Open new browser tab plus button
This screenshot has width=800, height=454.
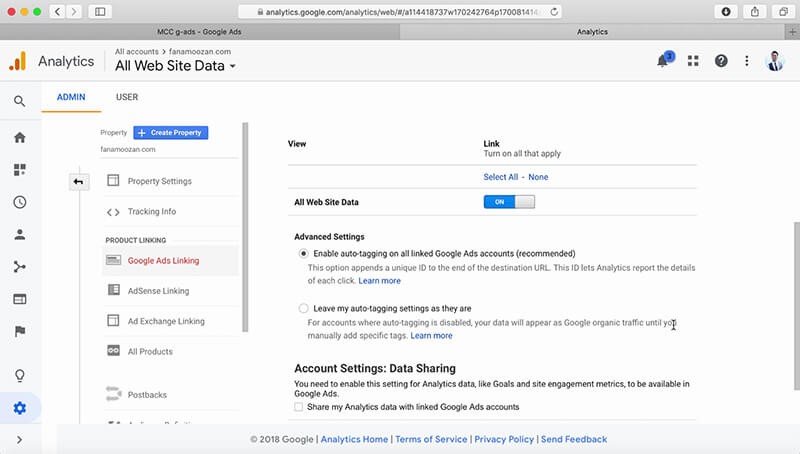[792, 32]
